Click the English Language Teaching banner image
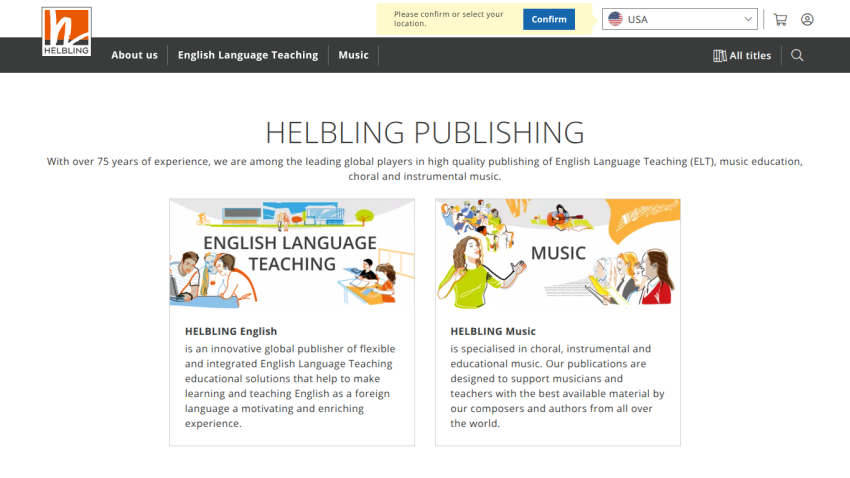Screen dimensions: 850x478 tap(292, 254)
